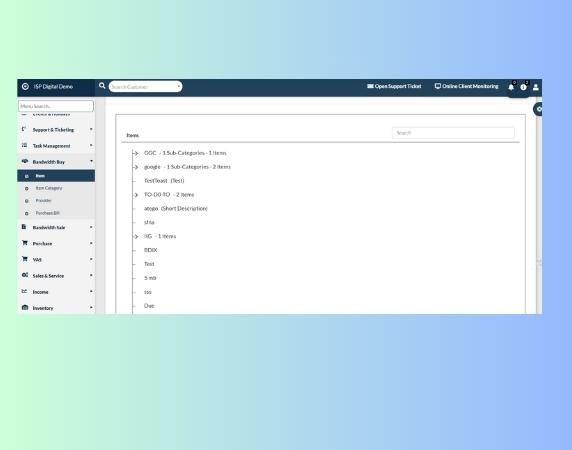Click the magnifier search icon in header
This screenshot has height=450, width=572.
click(x=102, y=86)
